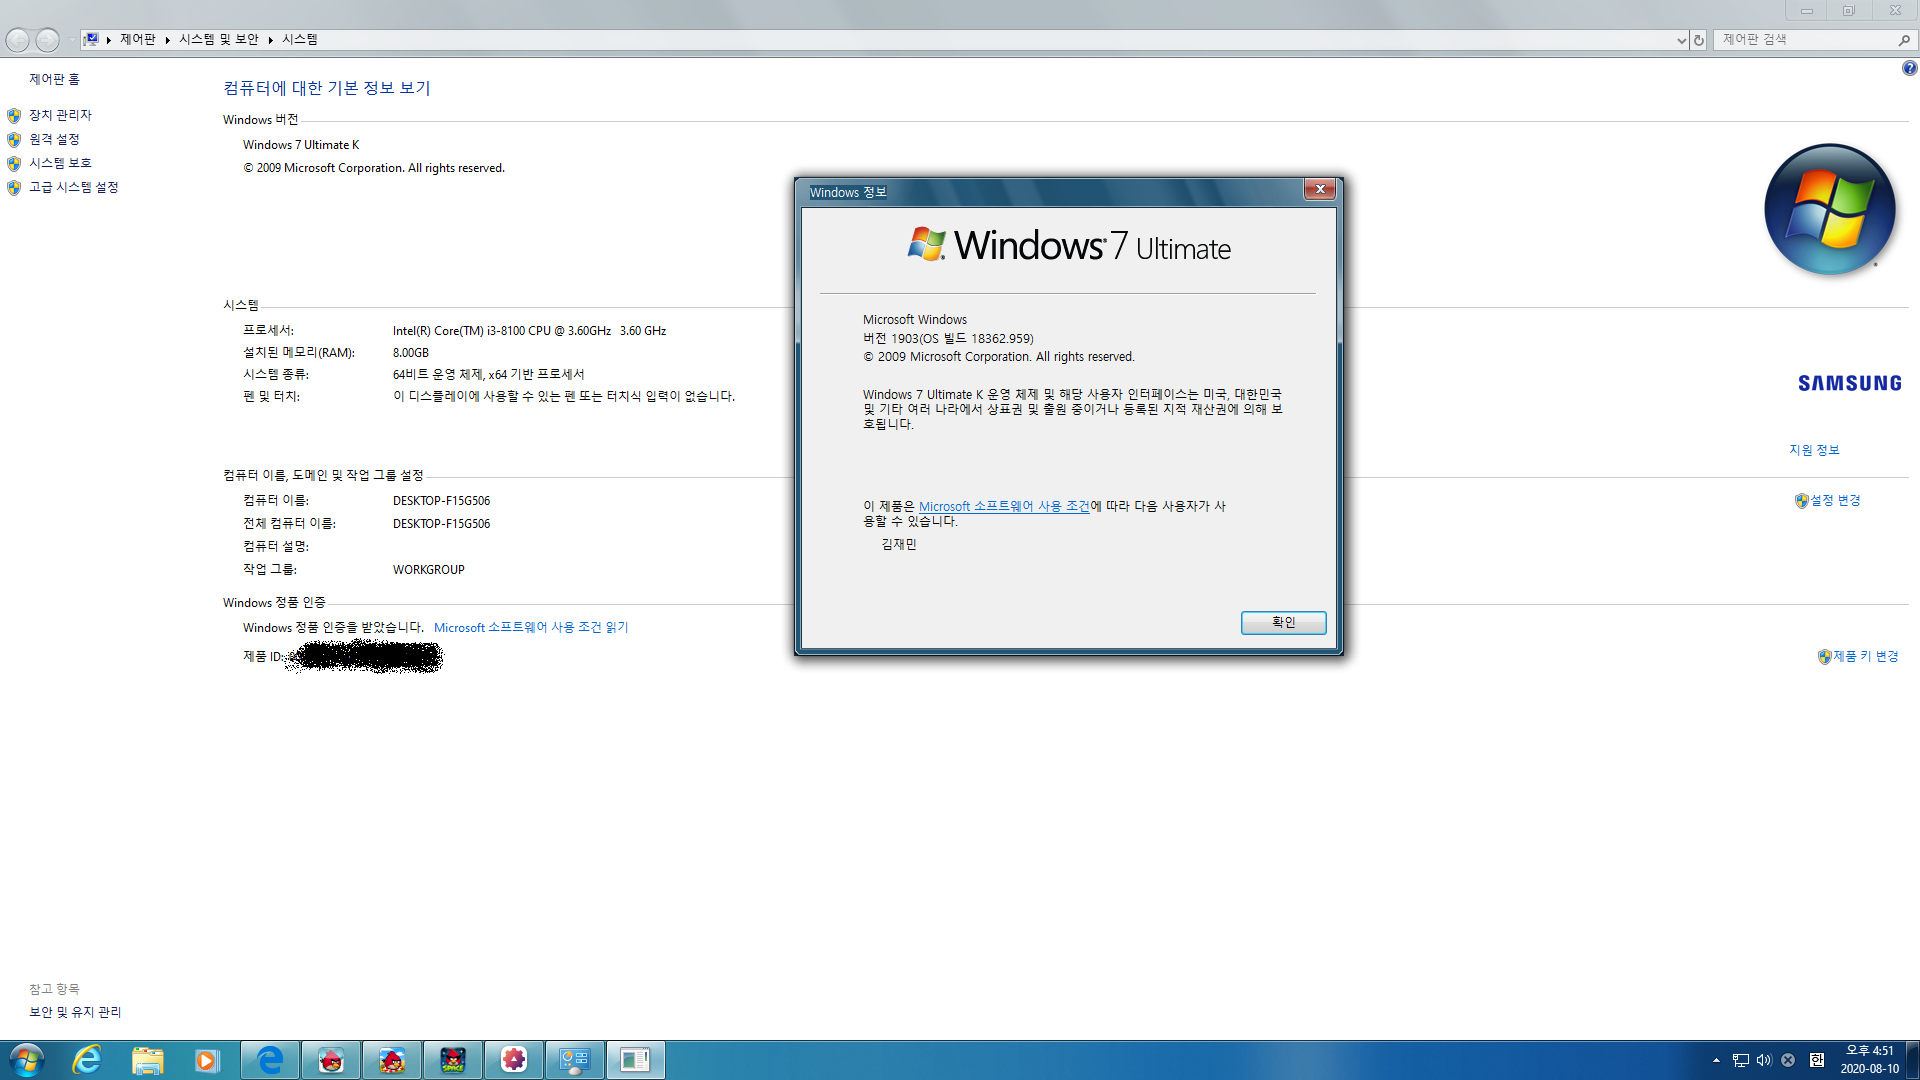This screenshot has height=1080, width=1920.
Task: Go to 제어판 홈
Action: 54,79
